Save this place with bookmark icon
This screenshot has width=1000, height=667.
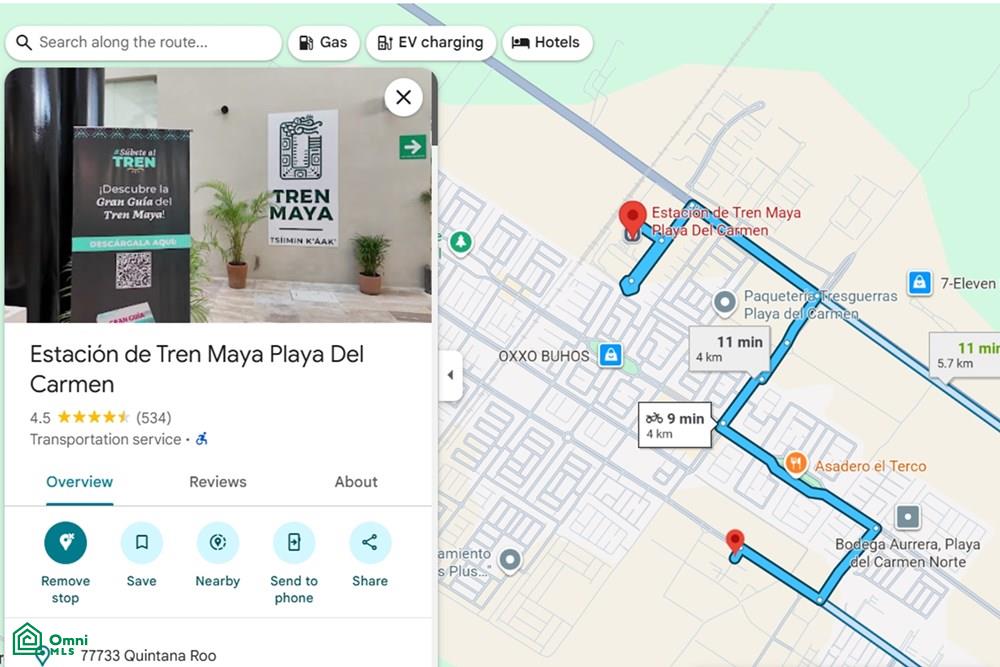(142, 543)
